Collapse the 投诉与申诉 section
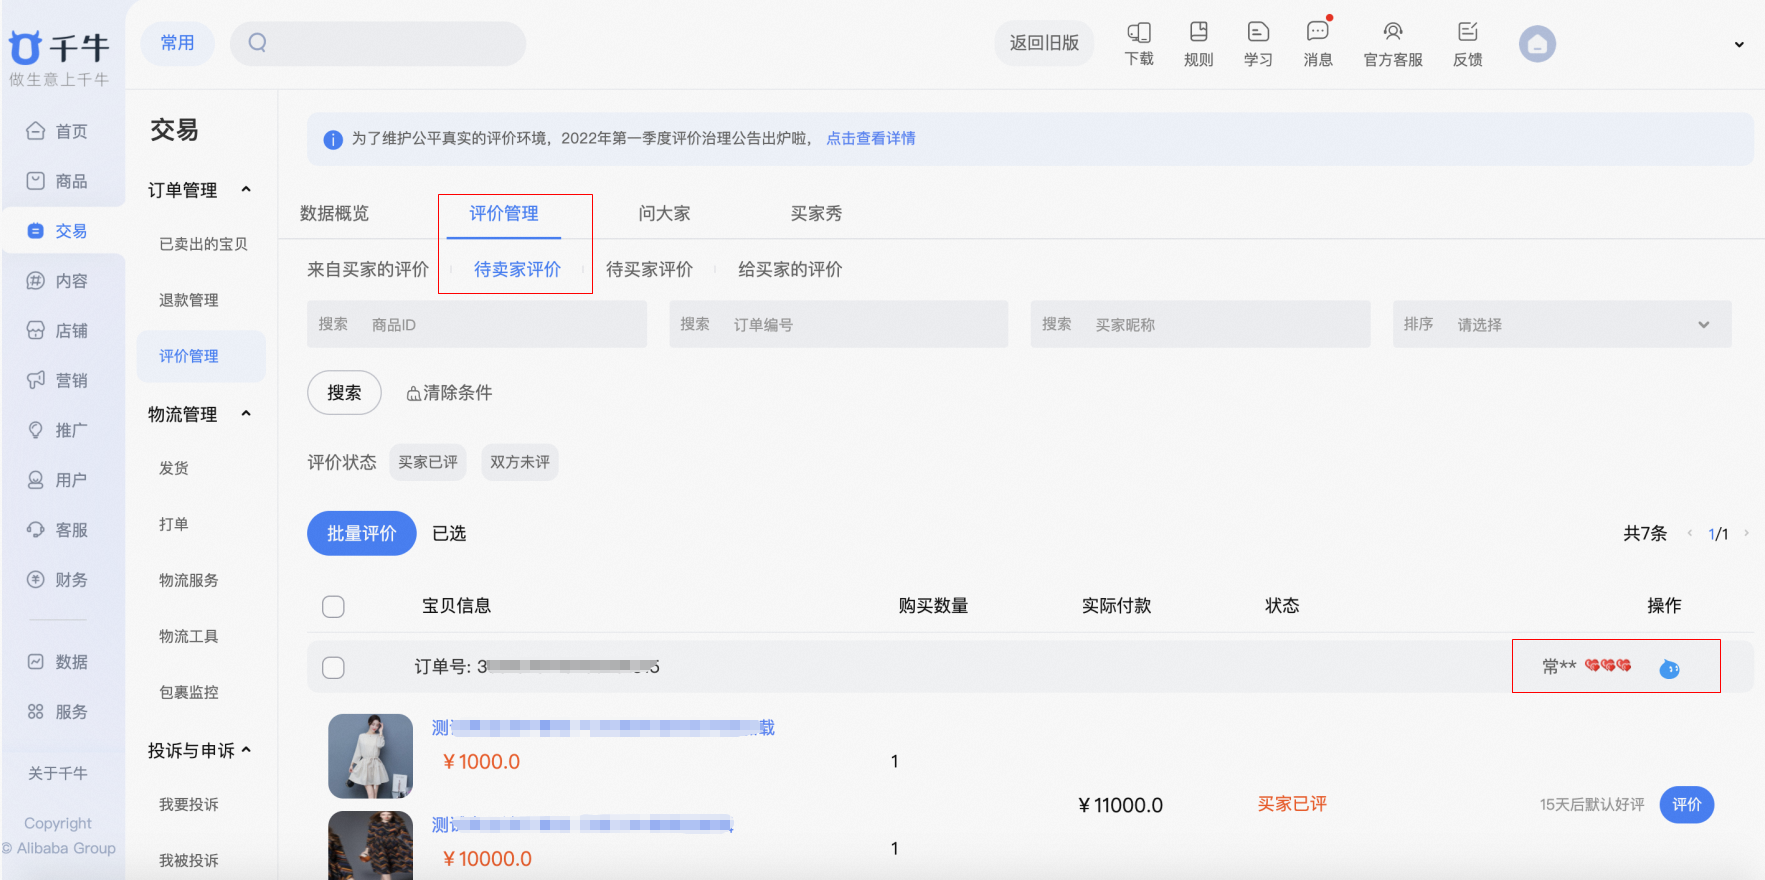The image size is (1765, 880). [246, 749]
